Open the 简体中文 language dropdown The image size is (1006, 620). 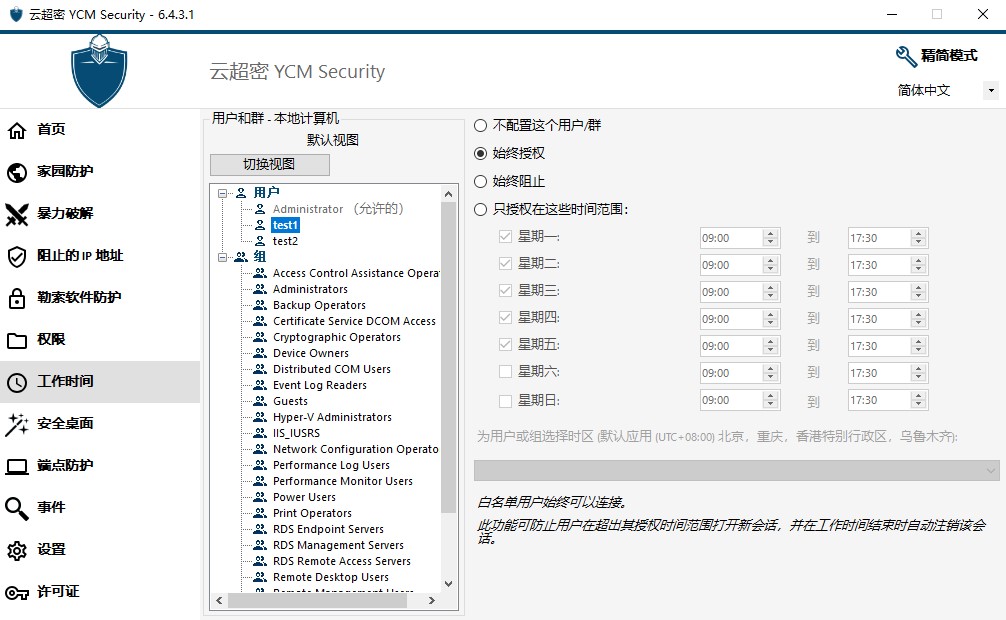point(991,90)
